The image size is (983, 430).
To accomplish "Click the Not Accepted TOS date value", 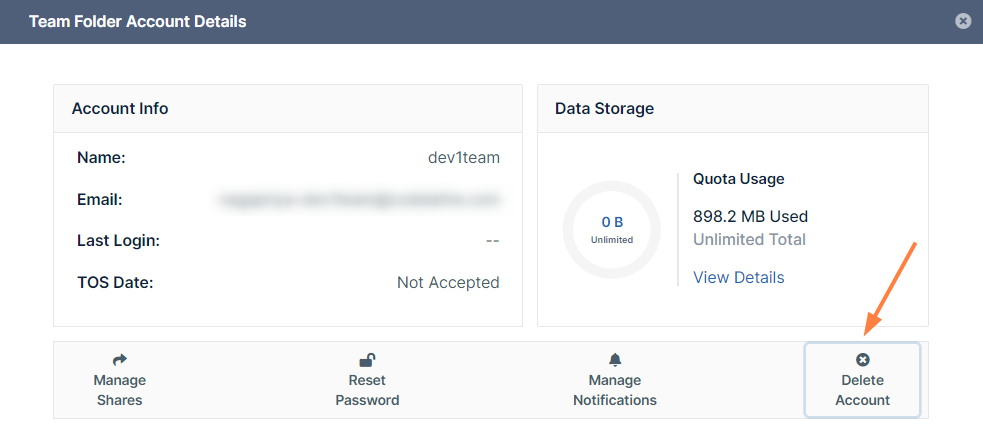I will coord(448,282).
